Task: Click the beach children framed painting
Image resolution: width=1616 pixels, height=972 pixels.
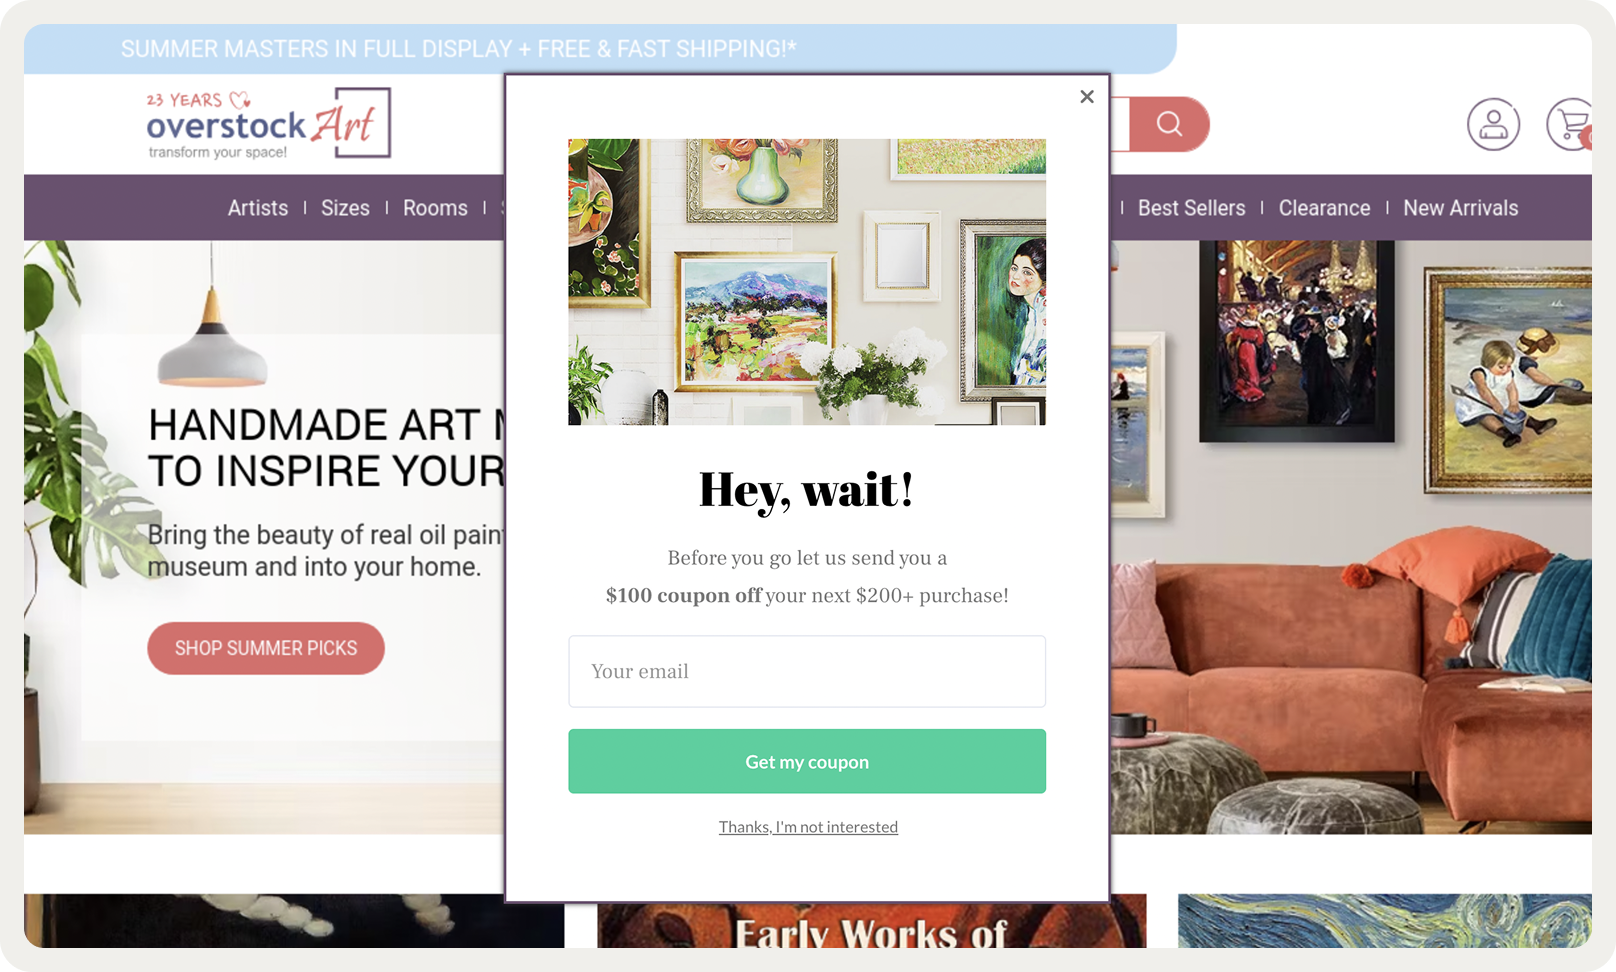Action: pos(1509,380)
